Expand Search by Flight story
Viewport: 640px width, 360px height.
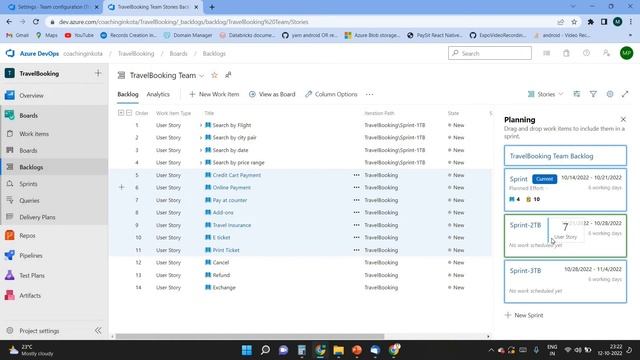click(200, 125)
